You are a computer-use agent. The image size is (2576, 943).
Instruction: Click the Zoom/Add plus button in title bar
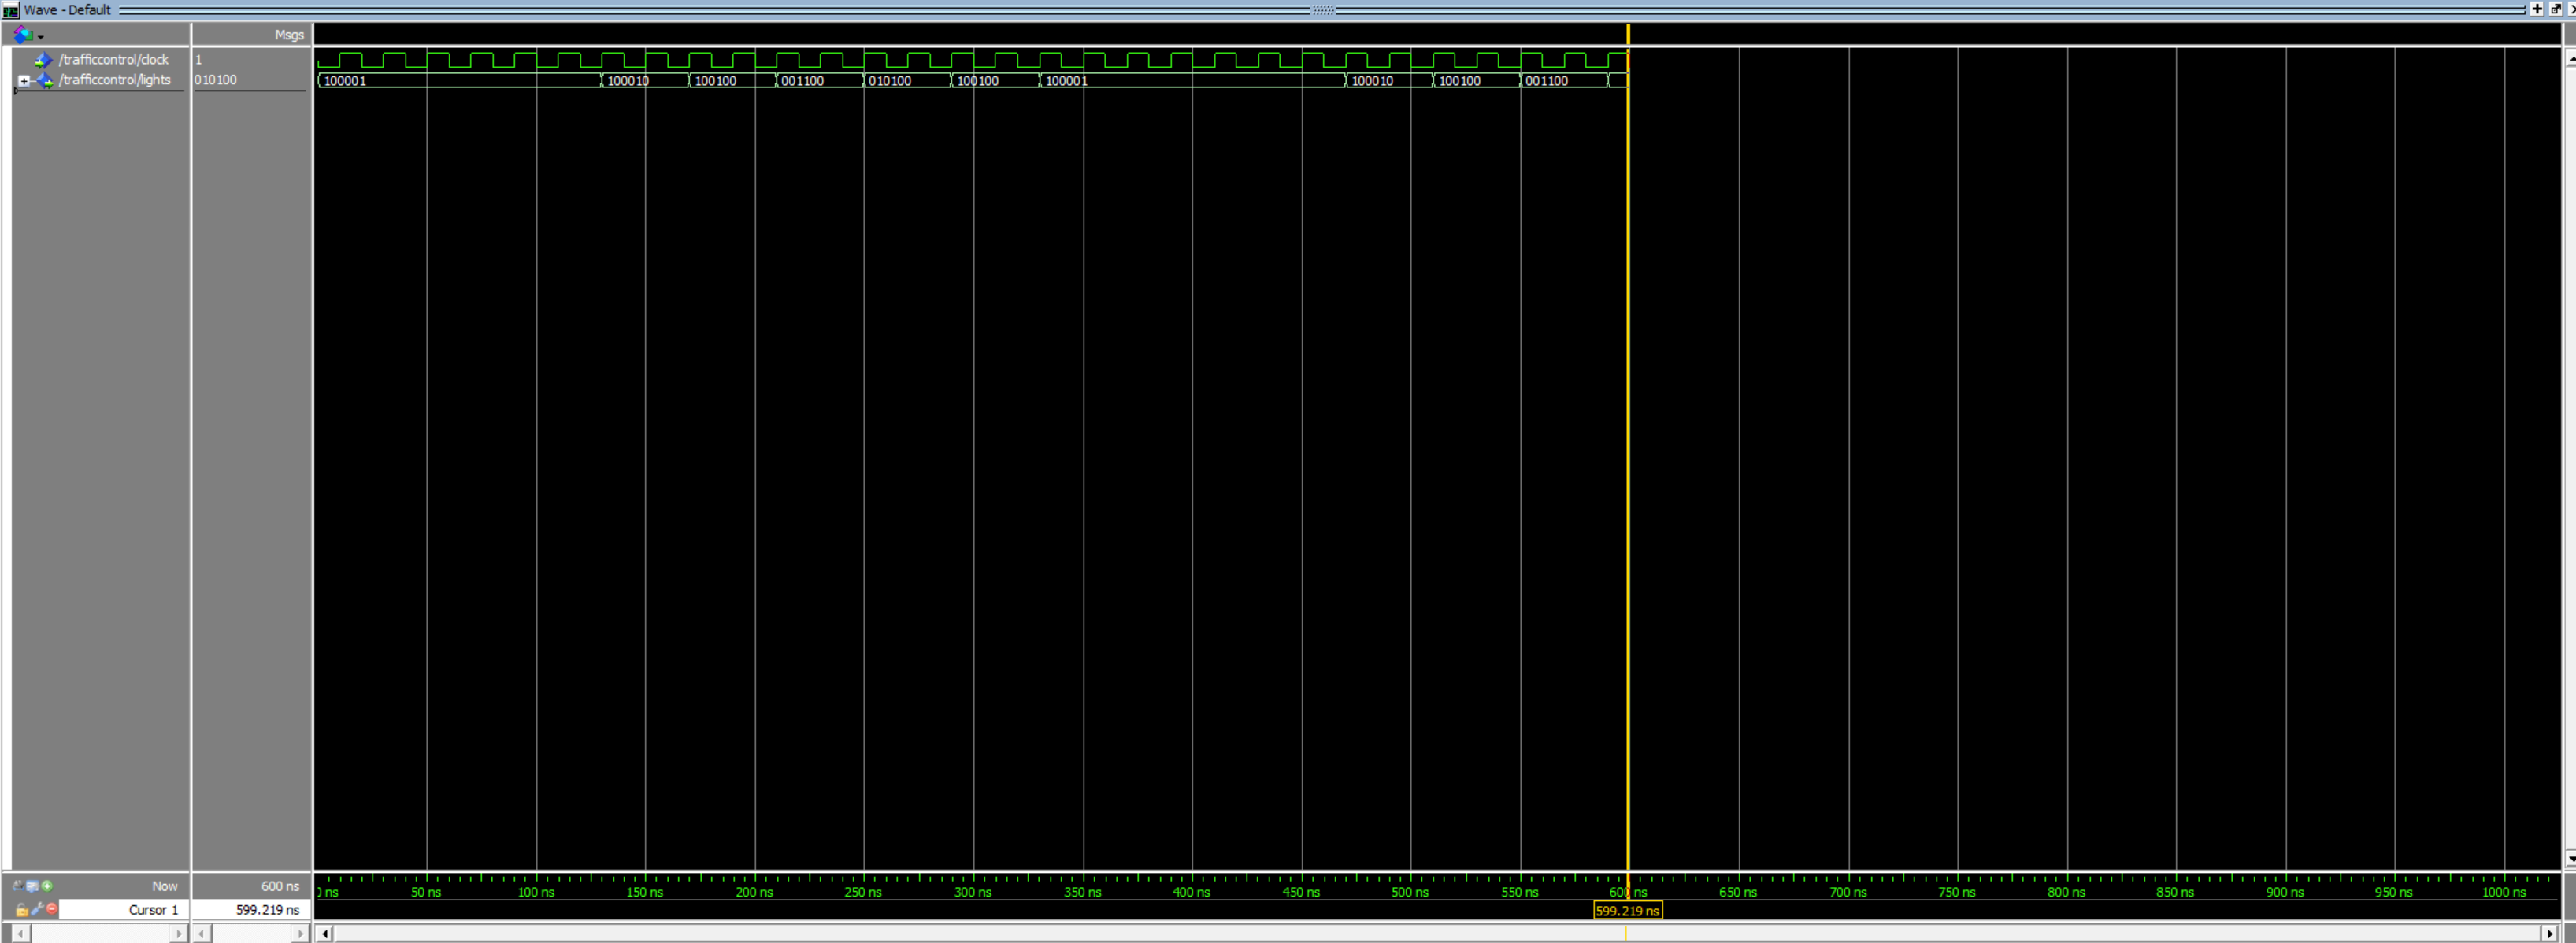tap(2536, 9)
